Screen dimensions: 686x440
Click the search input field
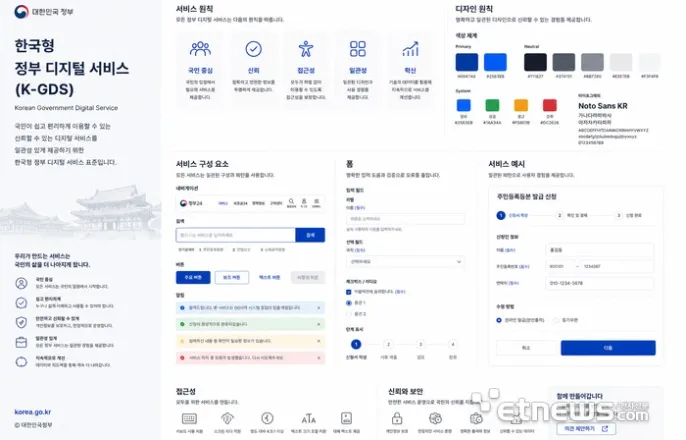[x=236, y=235]
